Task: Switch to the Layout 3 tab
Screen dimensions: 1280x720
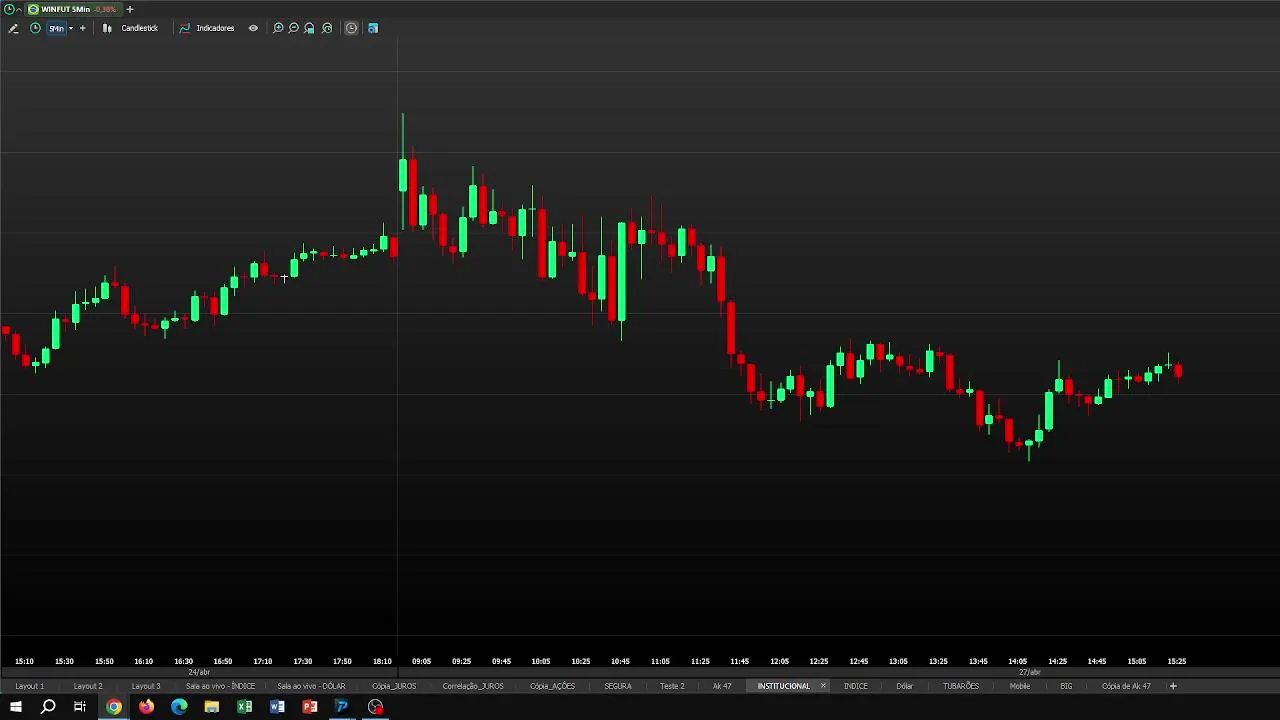Action: pos(146,686)
